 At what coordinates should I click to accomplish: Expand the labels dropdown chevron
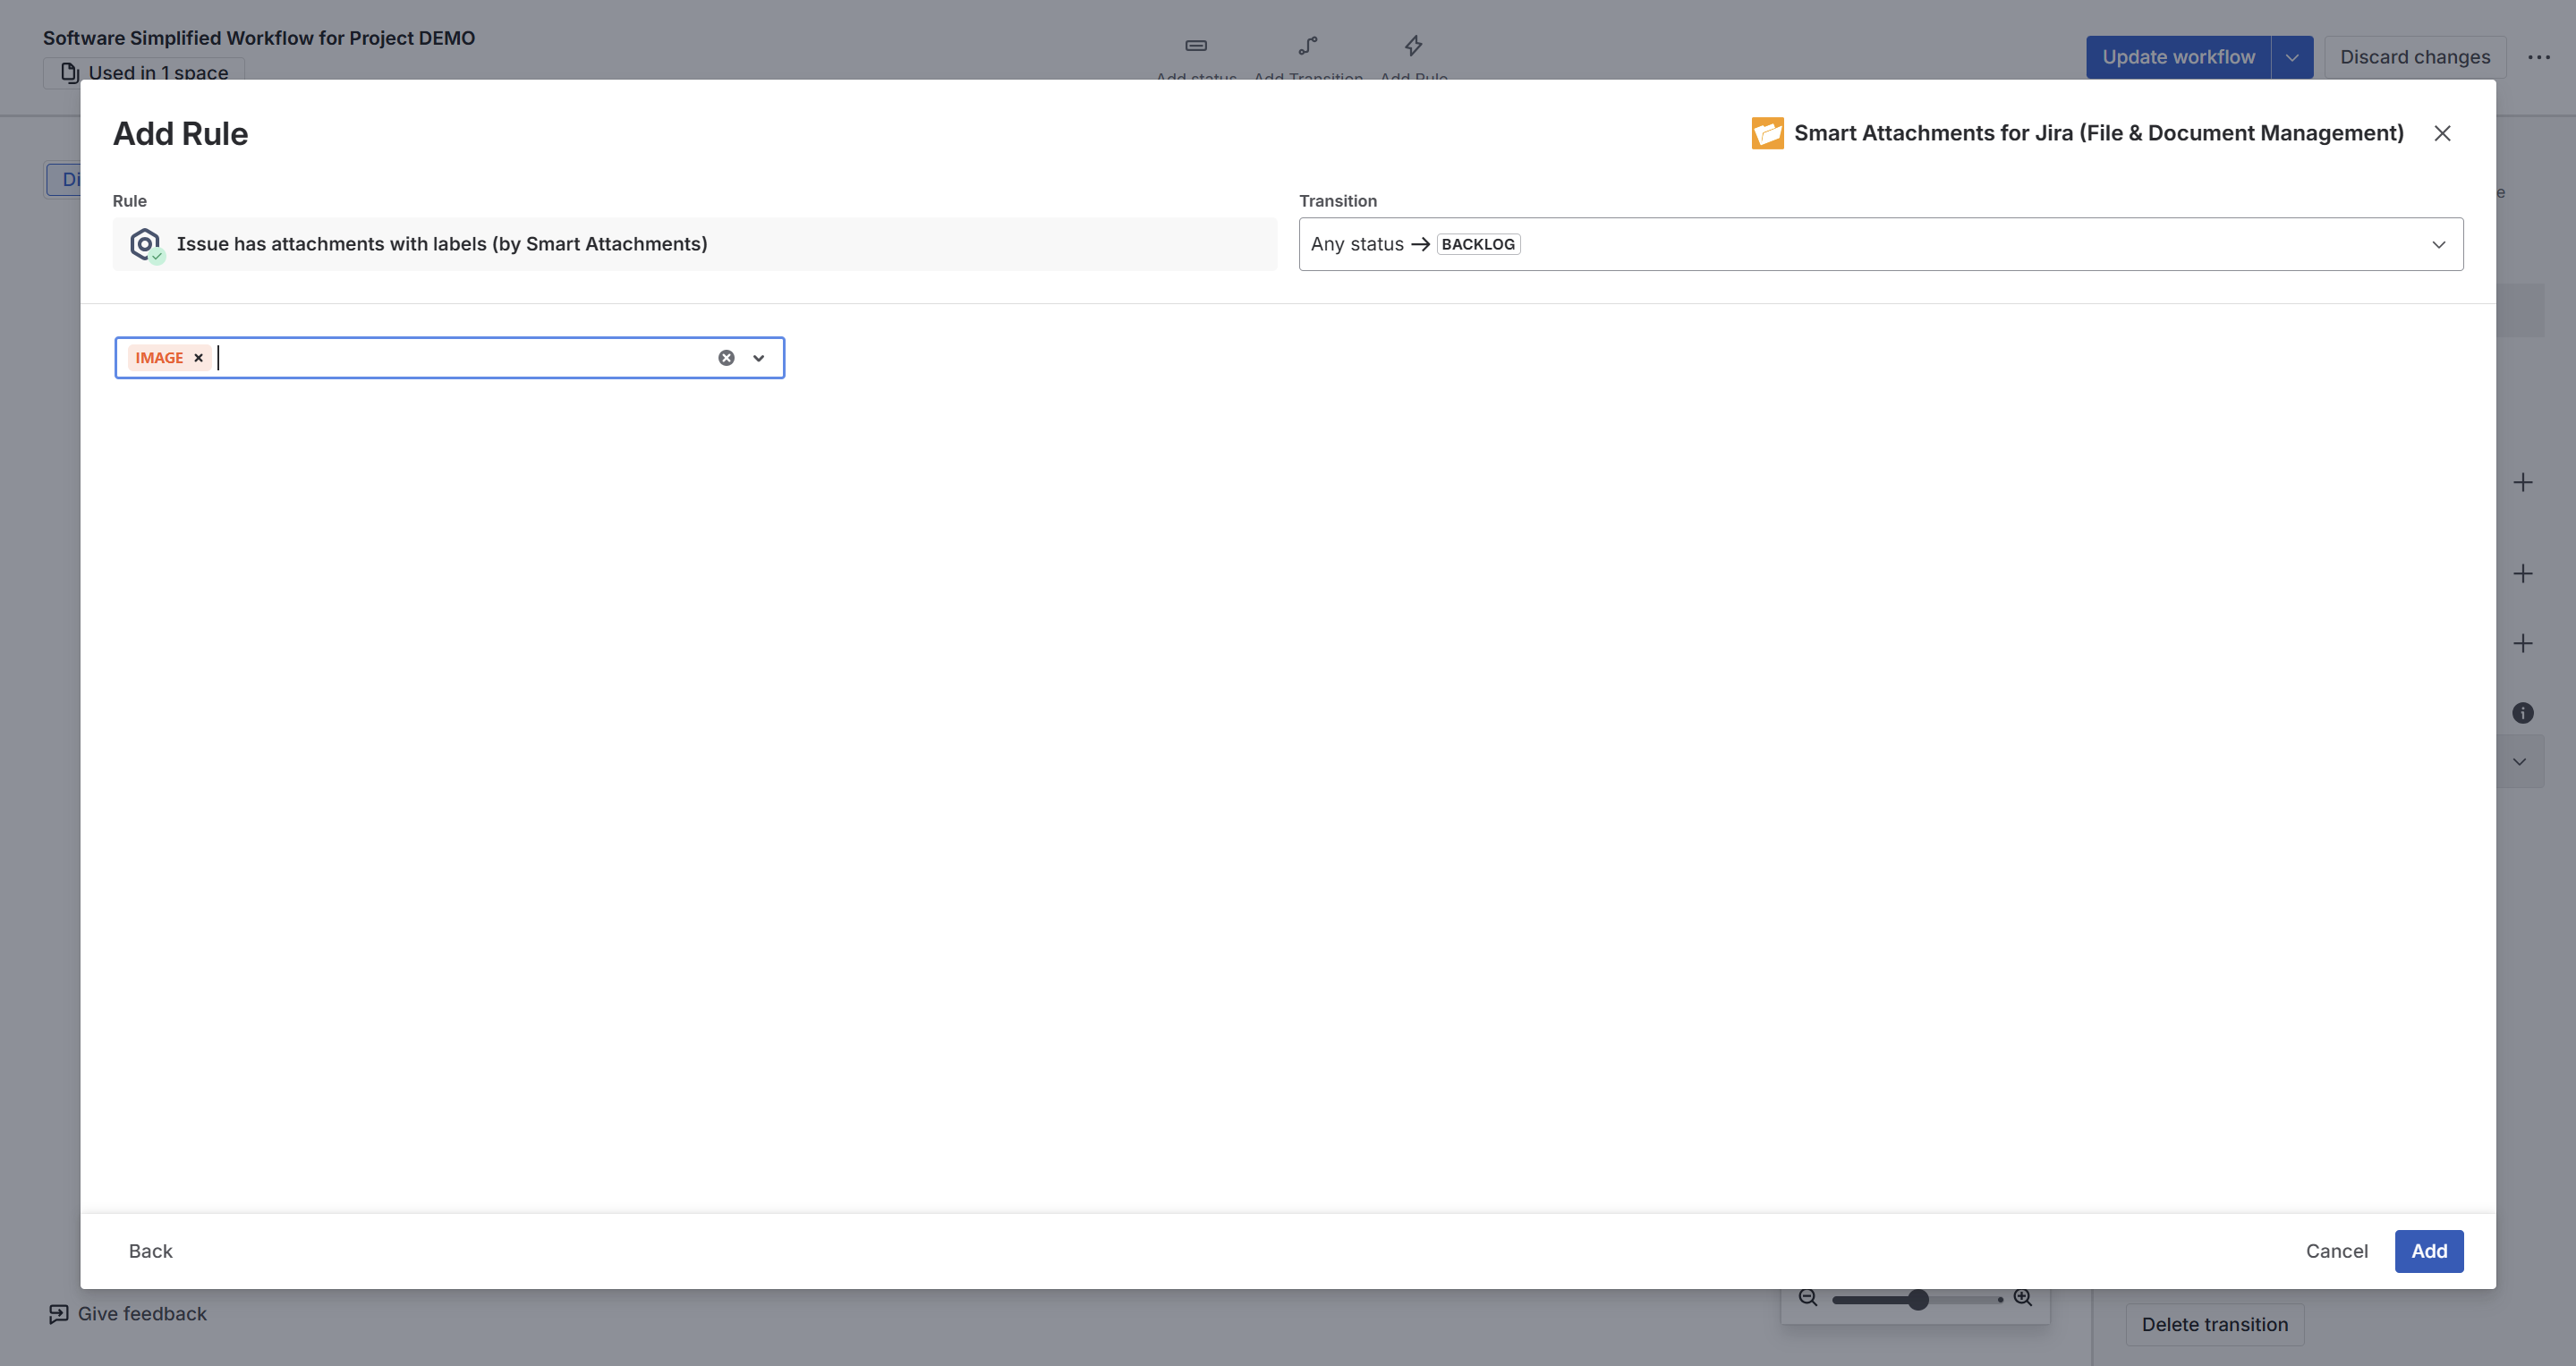(759, 358)
